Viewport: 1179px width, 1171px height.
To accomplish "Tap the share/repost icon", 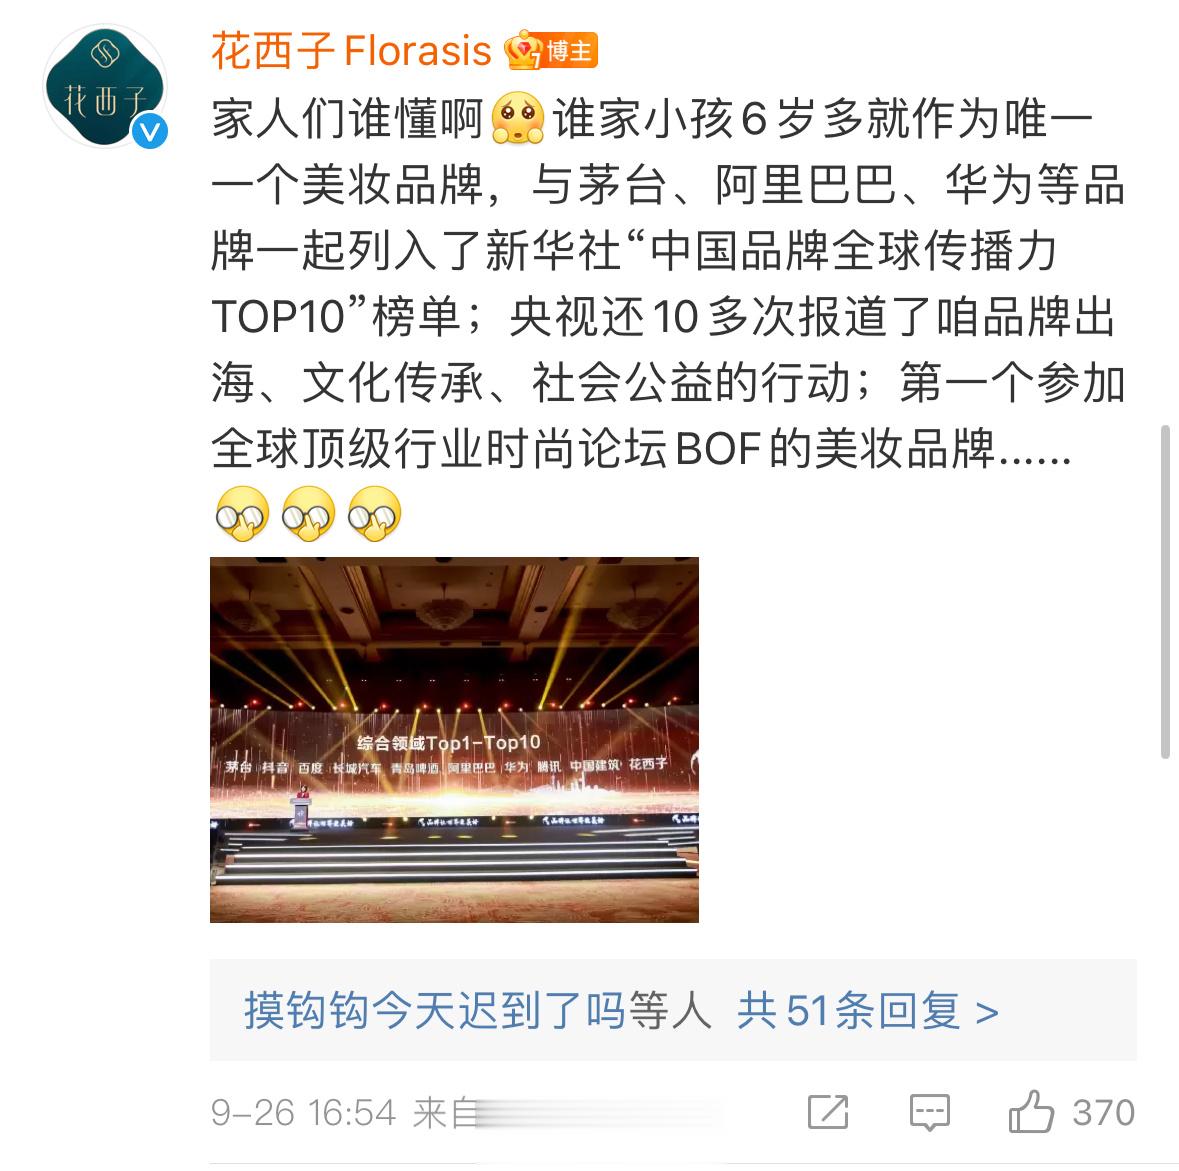I will 828,1112.
